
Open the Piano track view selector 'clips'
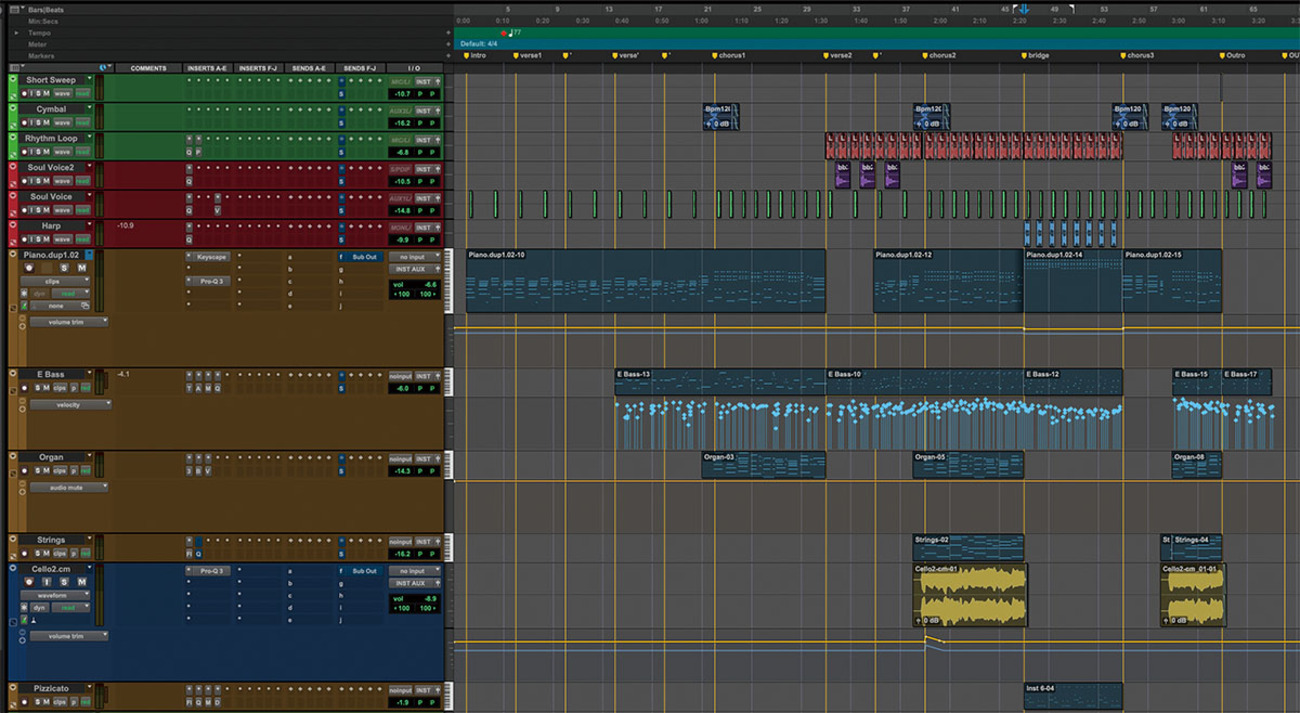coord(54,281)
